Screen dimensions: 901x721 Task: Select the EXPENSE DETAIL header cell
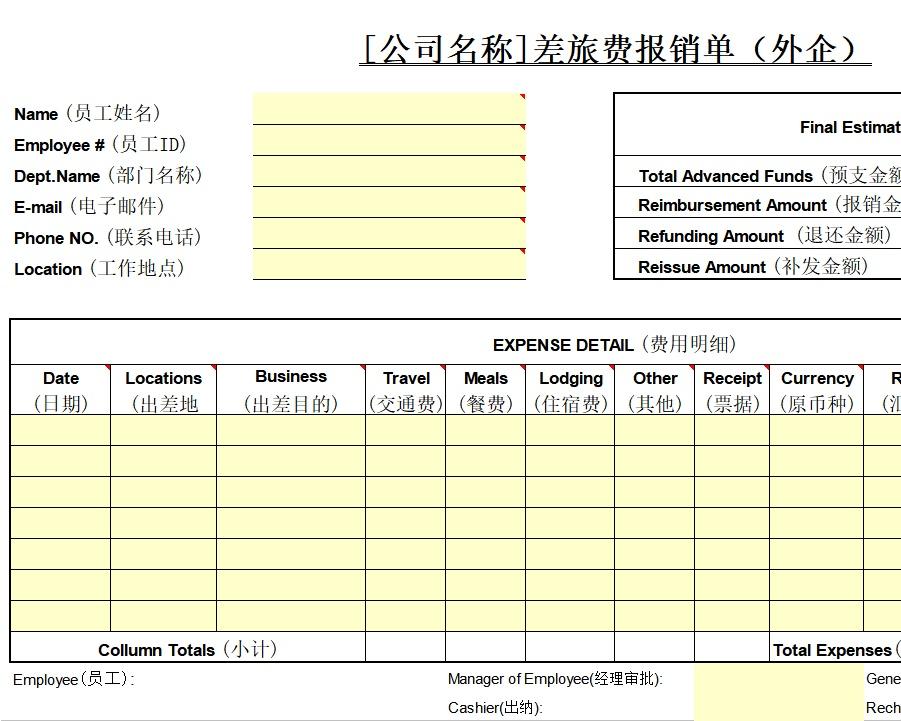614,345
